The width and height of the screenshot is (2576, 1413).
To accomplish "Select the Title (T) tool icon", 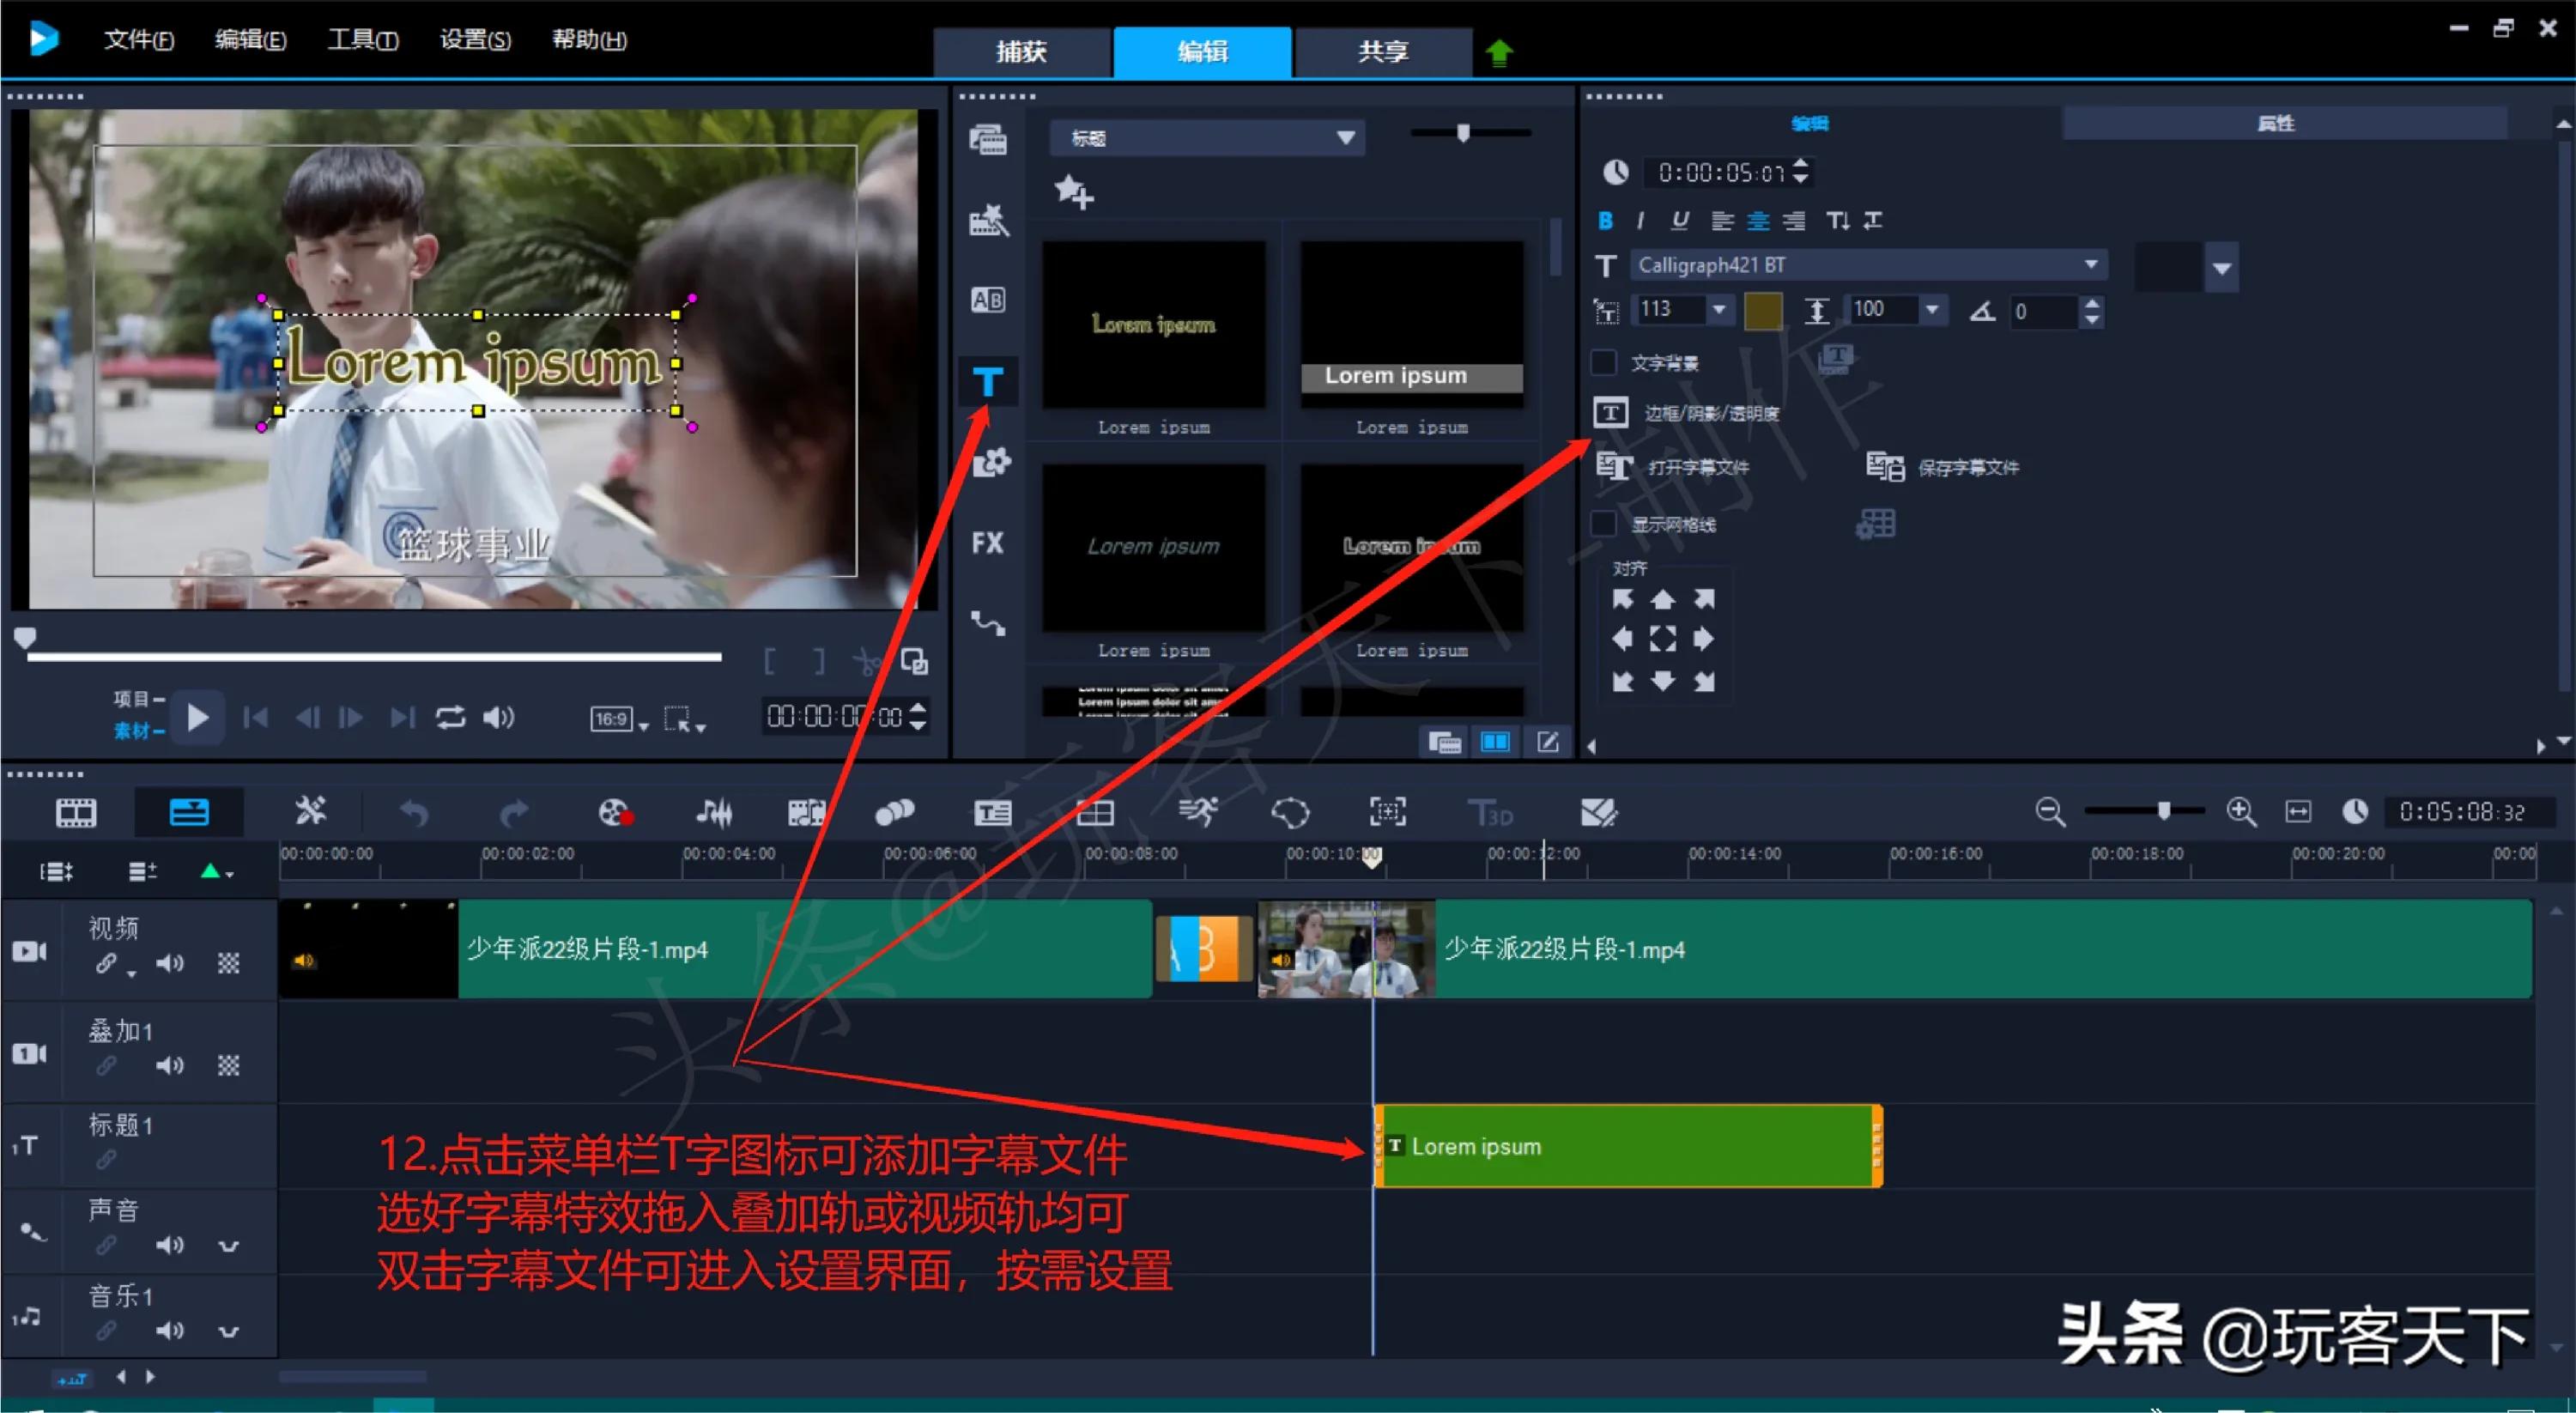I will tap(987, 381).
